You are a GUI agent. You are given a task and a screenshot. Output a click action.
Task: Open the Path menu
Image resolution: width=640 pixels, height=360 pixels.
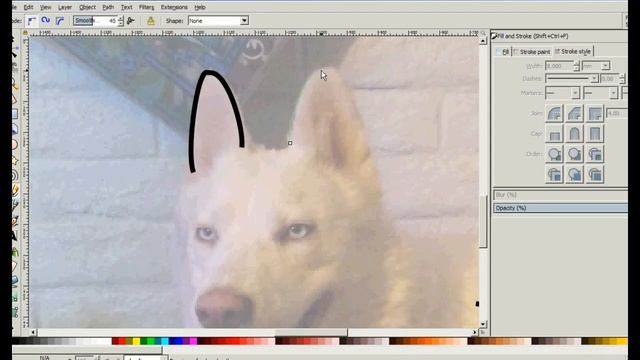108,7
